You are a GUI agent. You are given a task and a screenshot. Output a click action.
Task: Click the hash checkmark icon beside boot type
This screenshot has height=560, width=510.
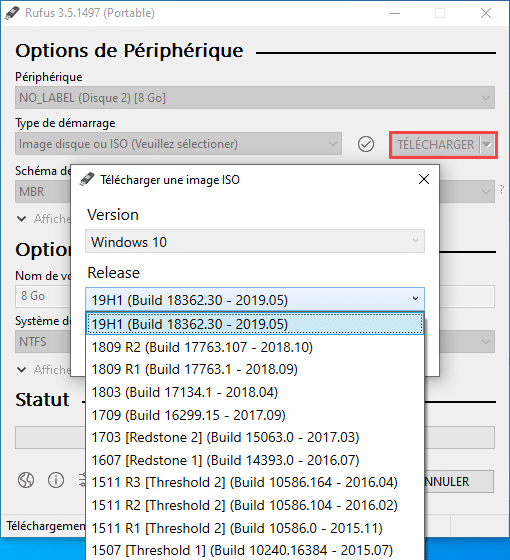click(366, 144)
